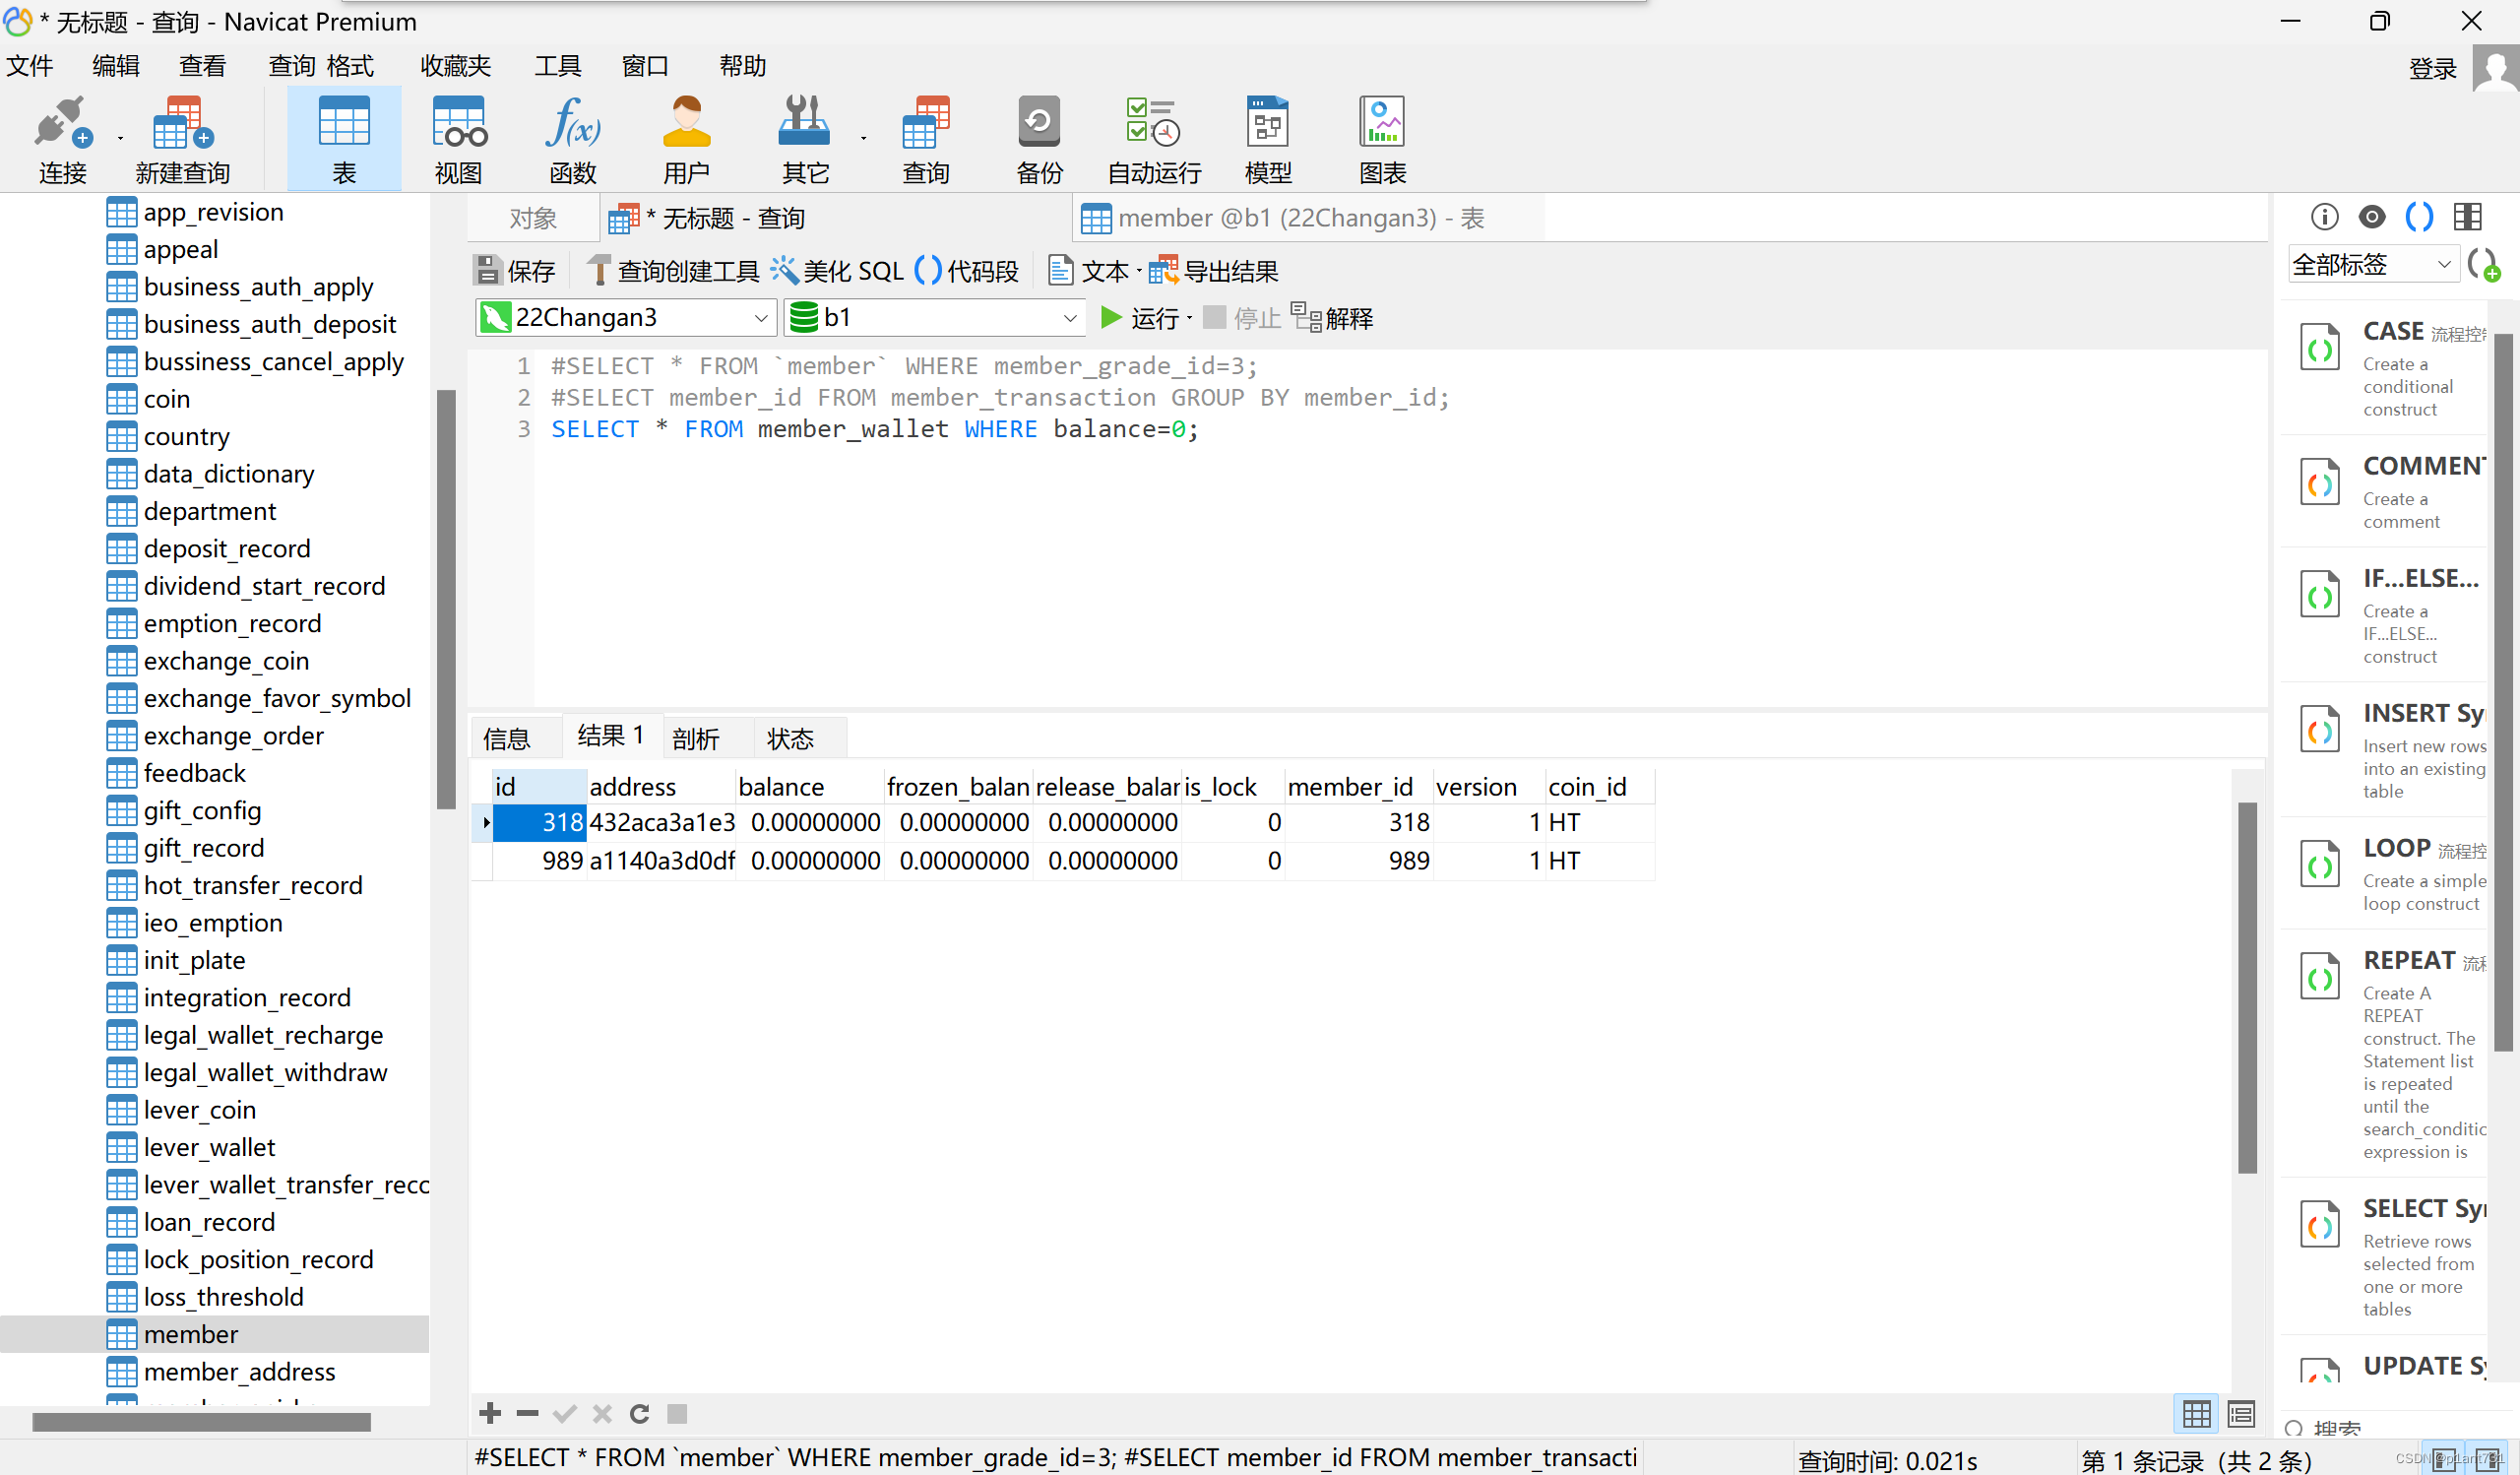Screen dimensions: 2520x1475
Task: Toggle the preview eye icon in right panel
Action: click(x=2371, y=216)
